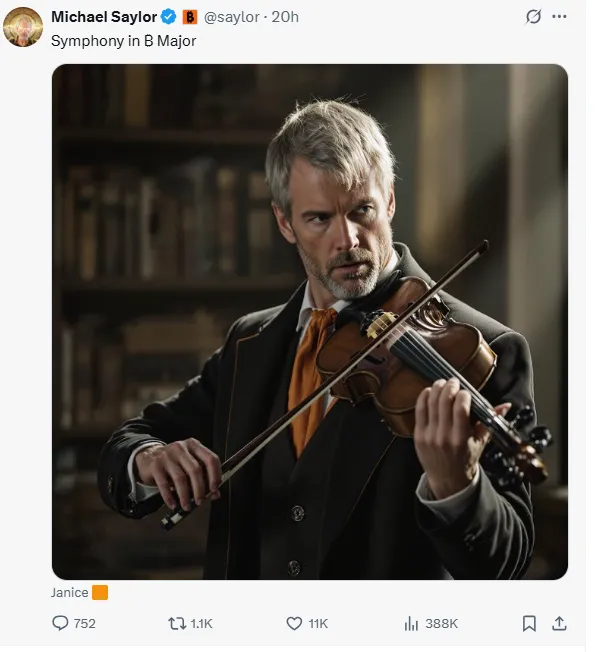Click the Michael Saylor display name
The height and width of the screenshot is (652, 601).
coord(104,17)
